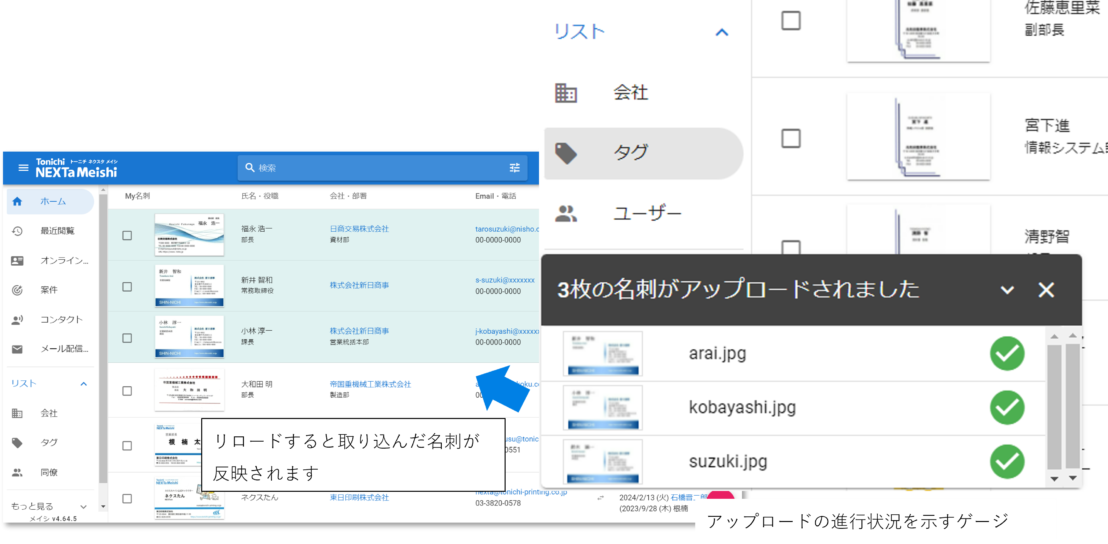The image size is (1108, 544).
Task: Click the file name arai.jpg
Action: 717,353
